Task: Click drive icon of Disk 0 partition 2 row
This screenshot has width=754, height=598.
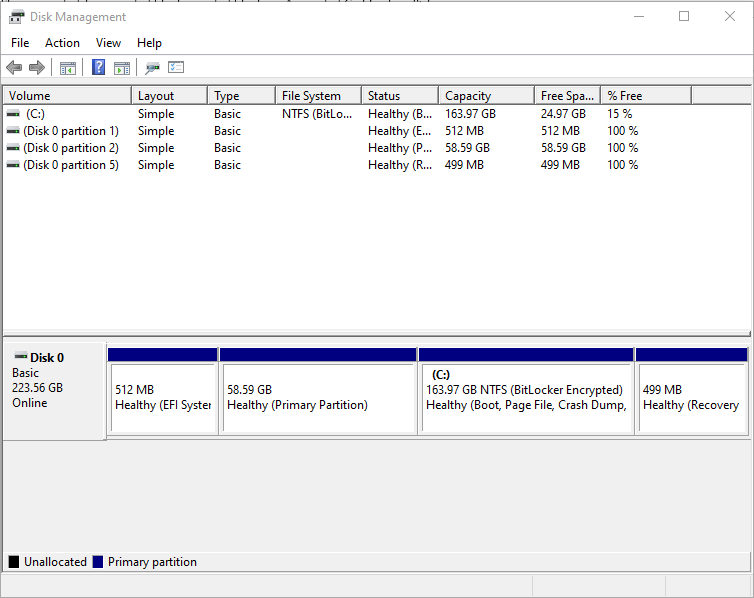Action: 13,148
